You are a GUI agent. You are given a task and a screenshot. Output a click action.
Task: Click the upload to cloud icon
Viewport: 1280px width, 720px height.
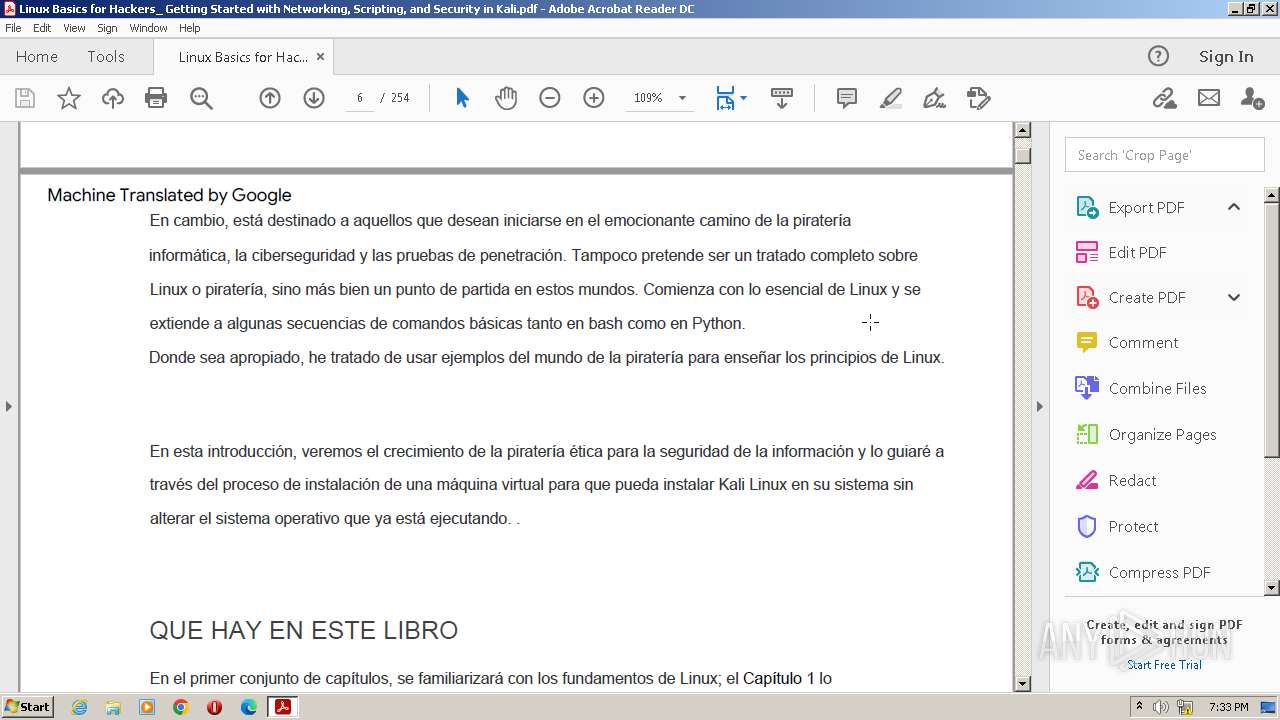coord(113,98)
